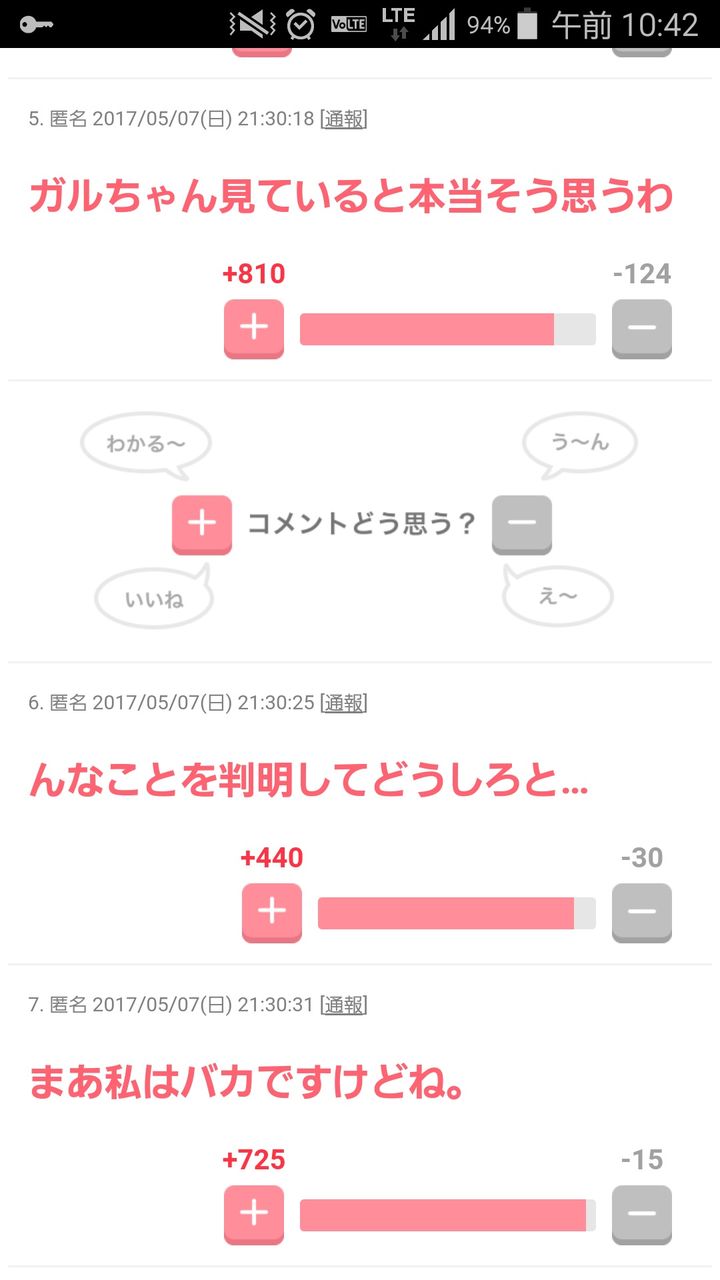The height and width of the screenshot is (1280, 720).
Task: Tap the alarm clock status bar icon
Action: point(300,24)
